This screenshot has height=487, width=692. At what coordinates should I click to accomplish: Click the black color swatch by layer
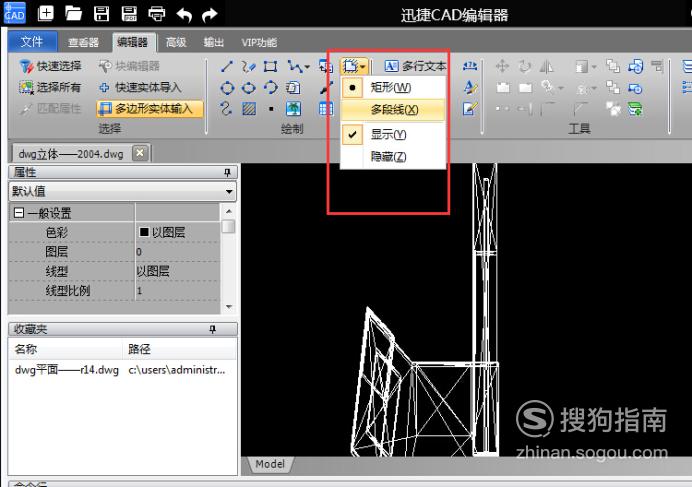pyautogui.click(x=144, y=232)
